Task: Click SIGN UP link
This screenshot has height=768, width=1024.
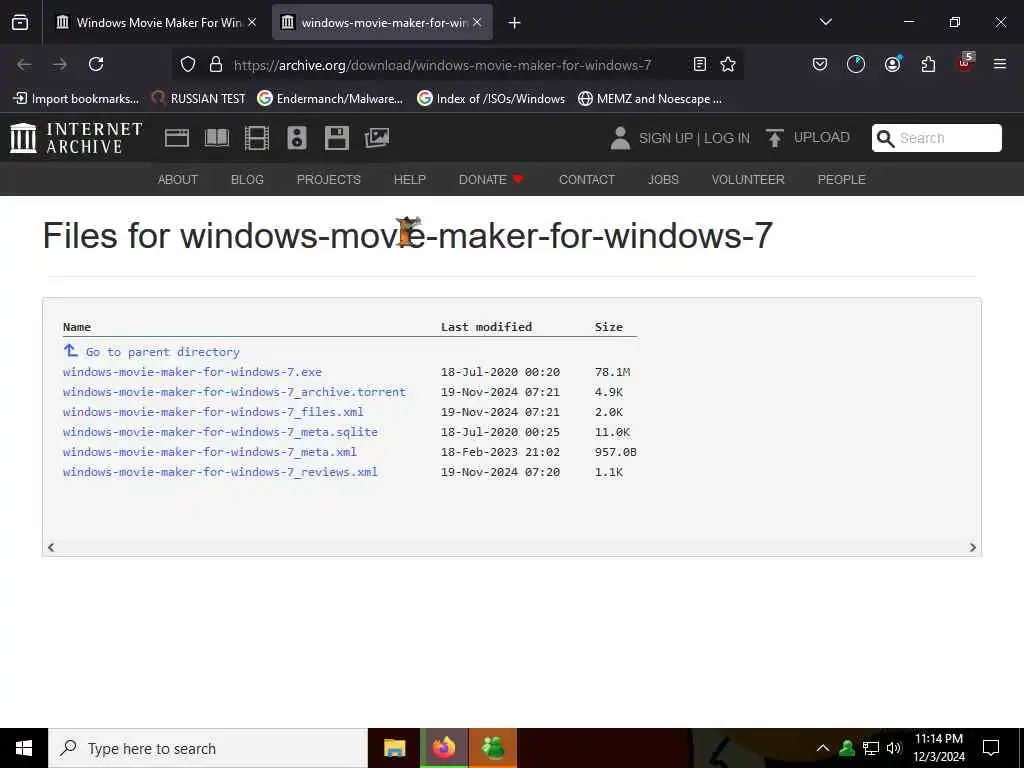Action: click(665, 138)
